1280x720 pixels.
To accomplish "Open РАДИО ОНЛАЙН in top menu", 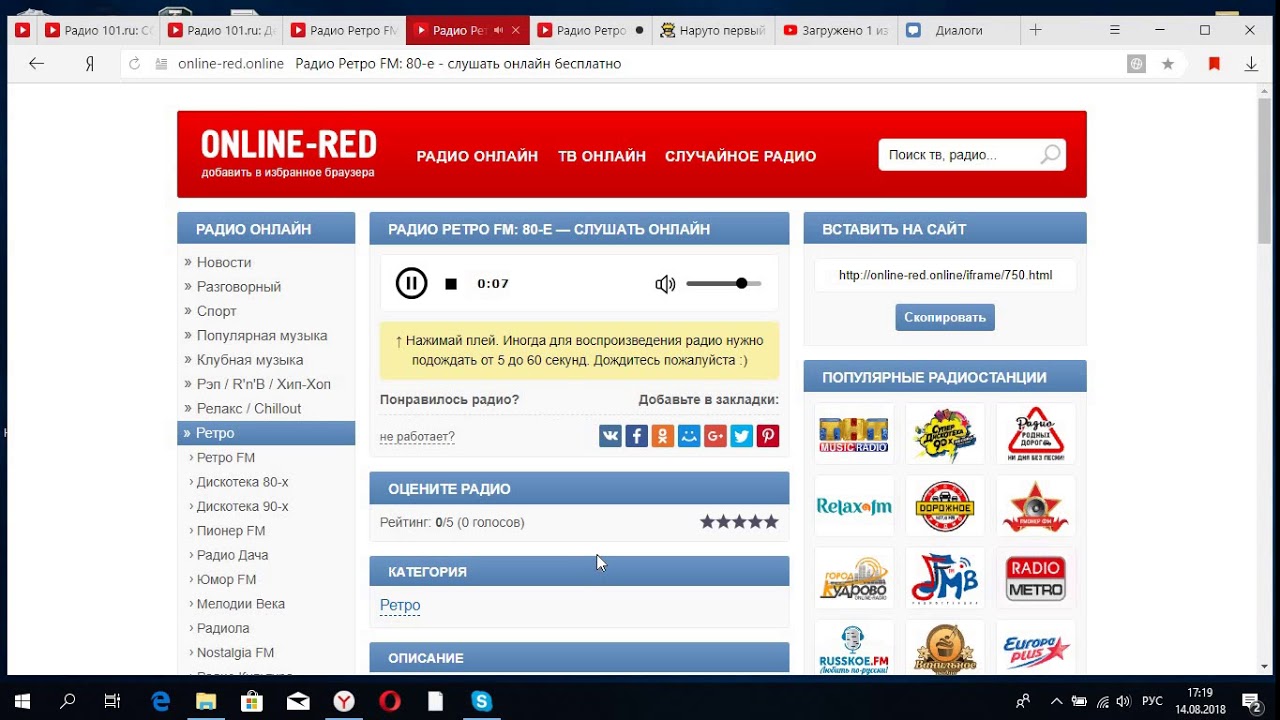I will coord(477,156).
